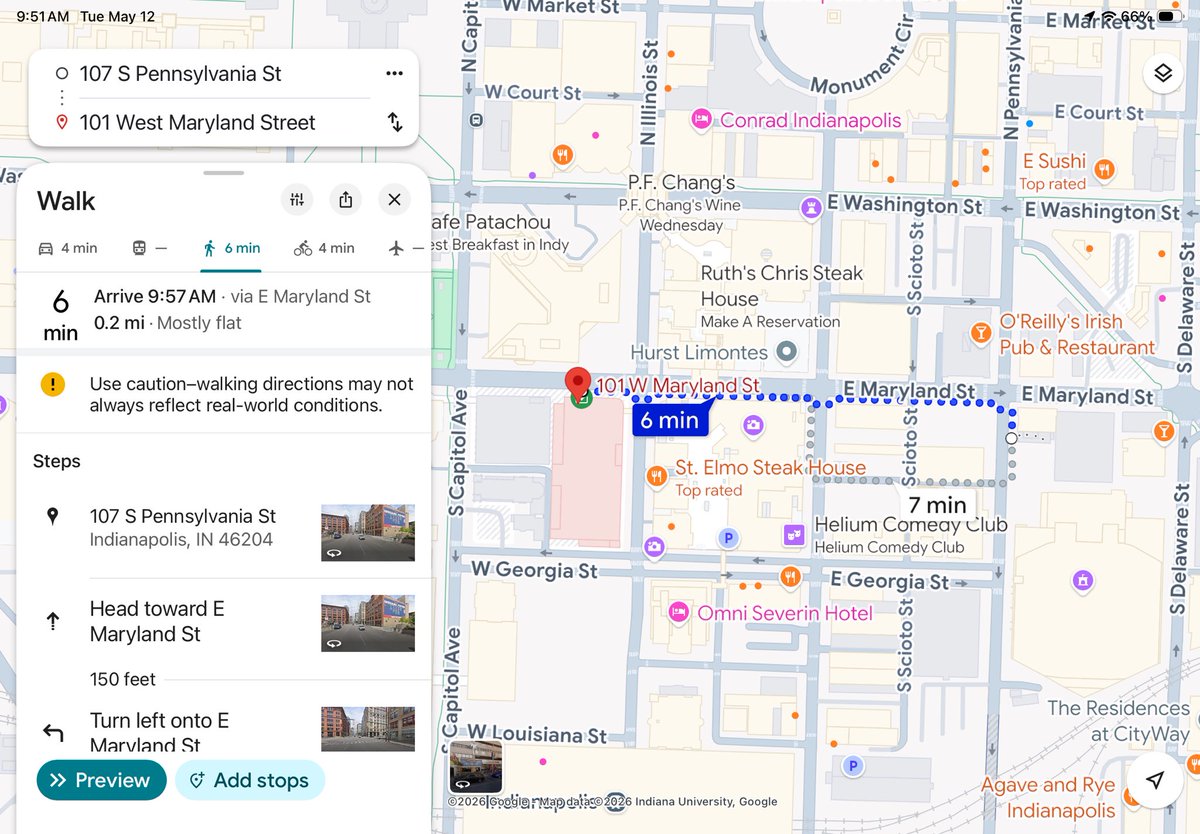Swap start and destination with reverse arrows
The height and width of the screenshot is (834, 1200).
(x=395, y=122)
